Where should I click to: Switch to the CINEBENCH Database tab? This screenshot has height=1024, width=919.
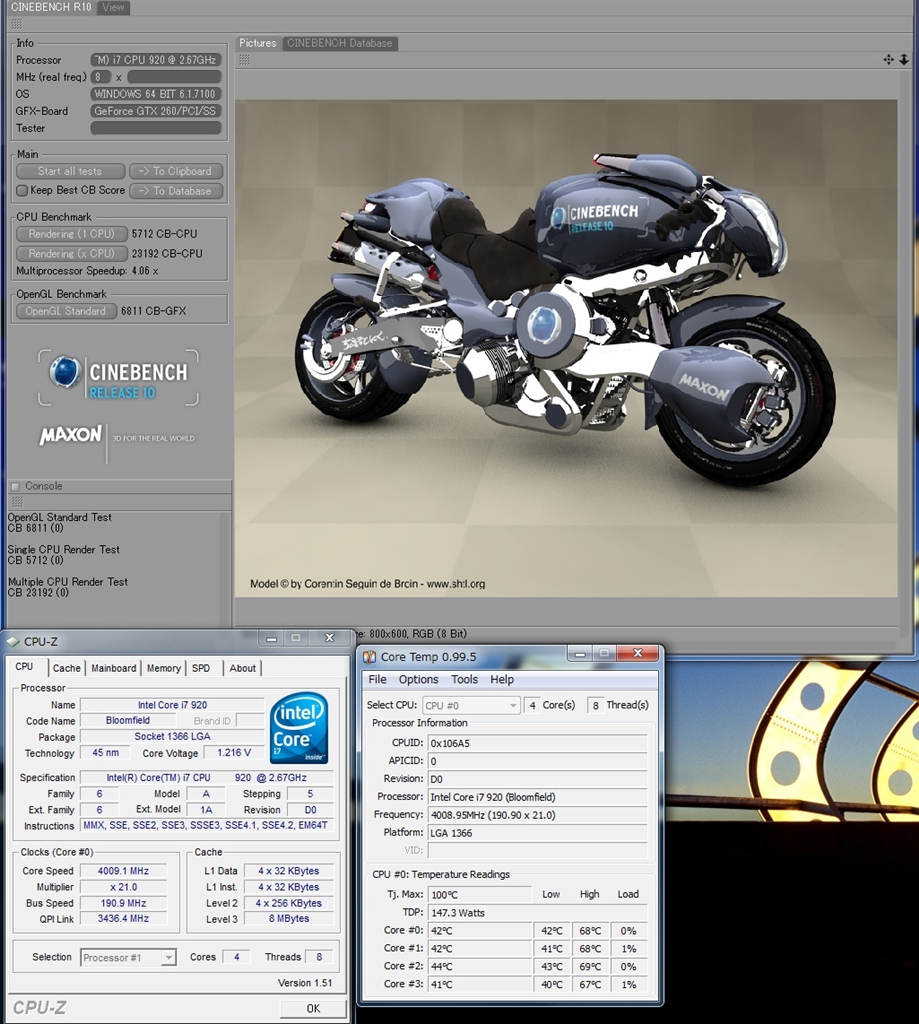340,43
